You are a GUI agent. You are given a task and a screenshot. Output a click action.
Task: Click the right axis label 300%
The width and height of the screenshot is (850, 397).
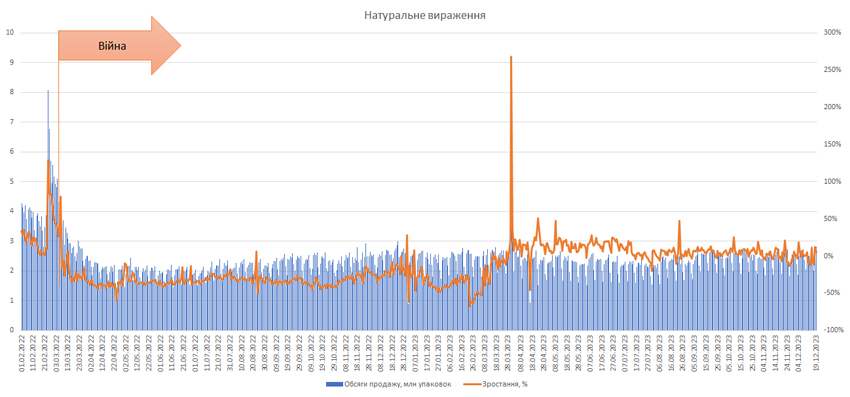point(832,33)
